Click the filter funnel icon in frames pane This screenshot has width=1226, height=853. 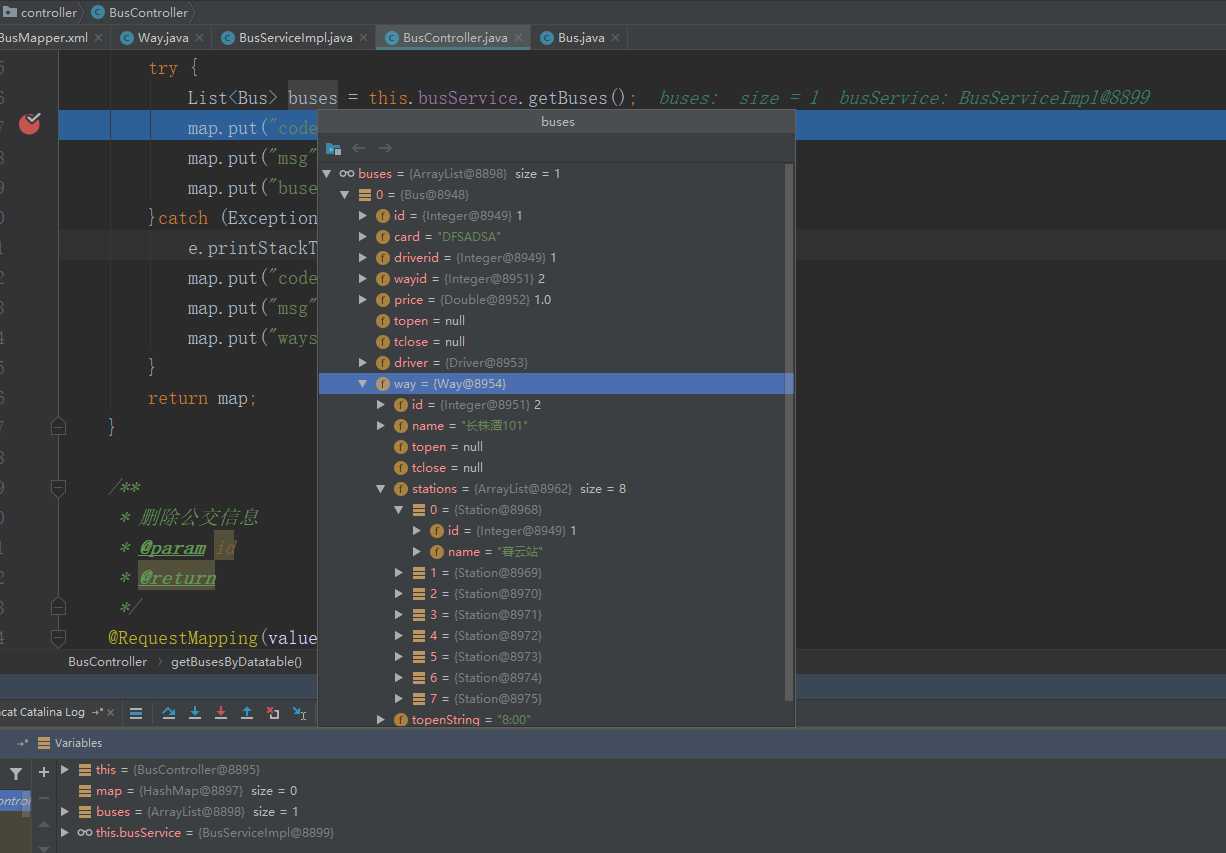[16, 773]
